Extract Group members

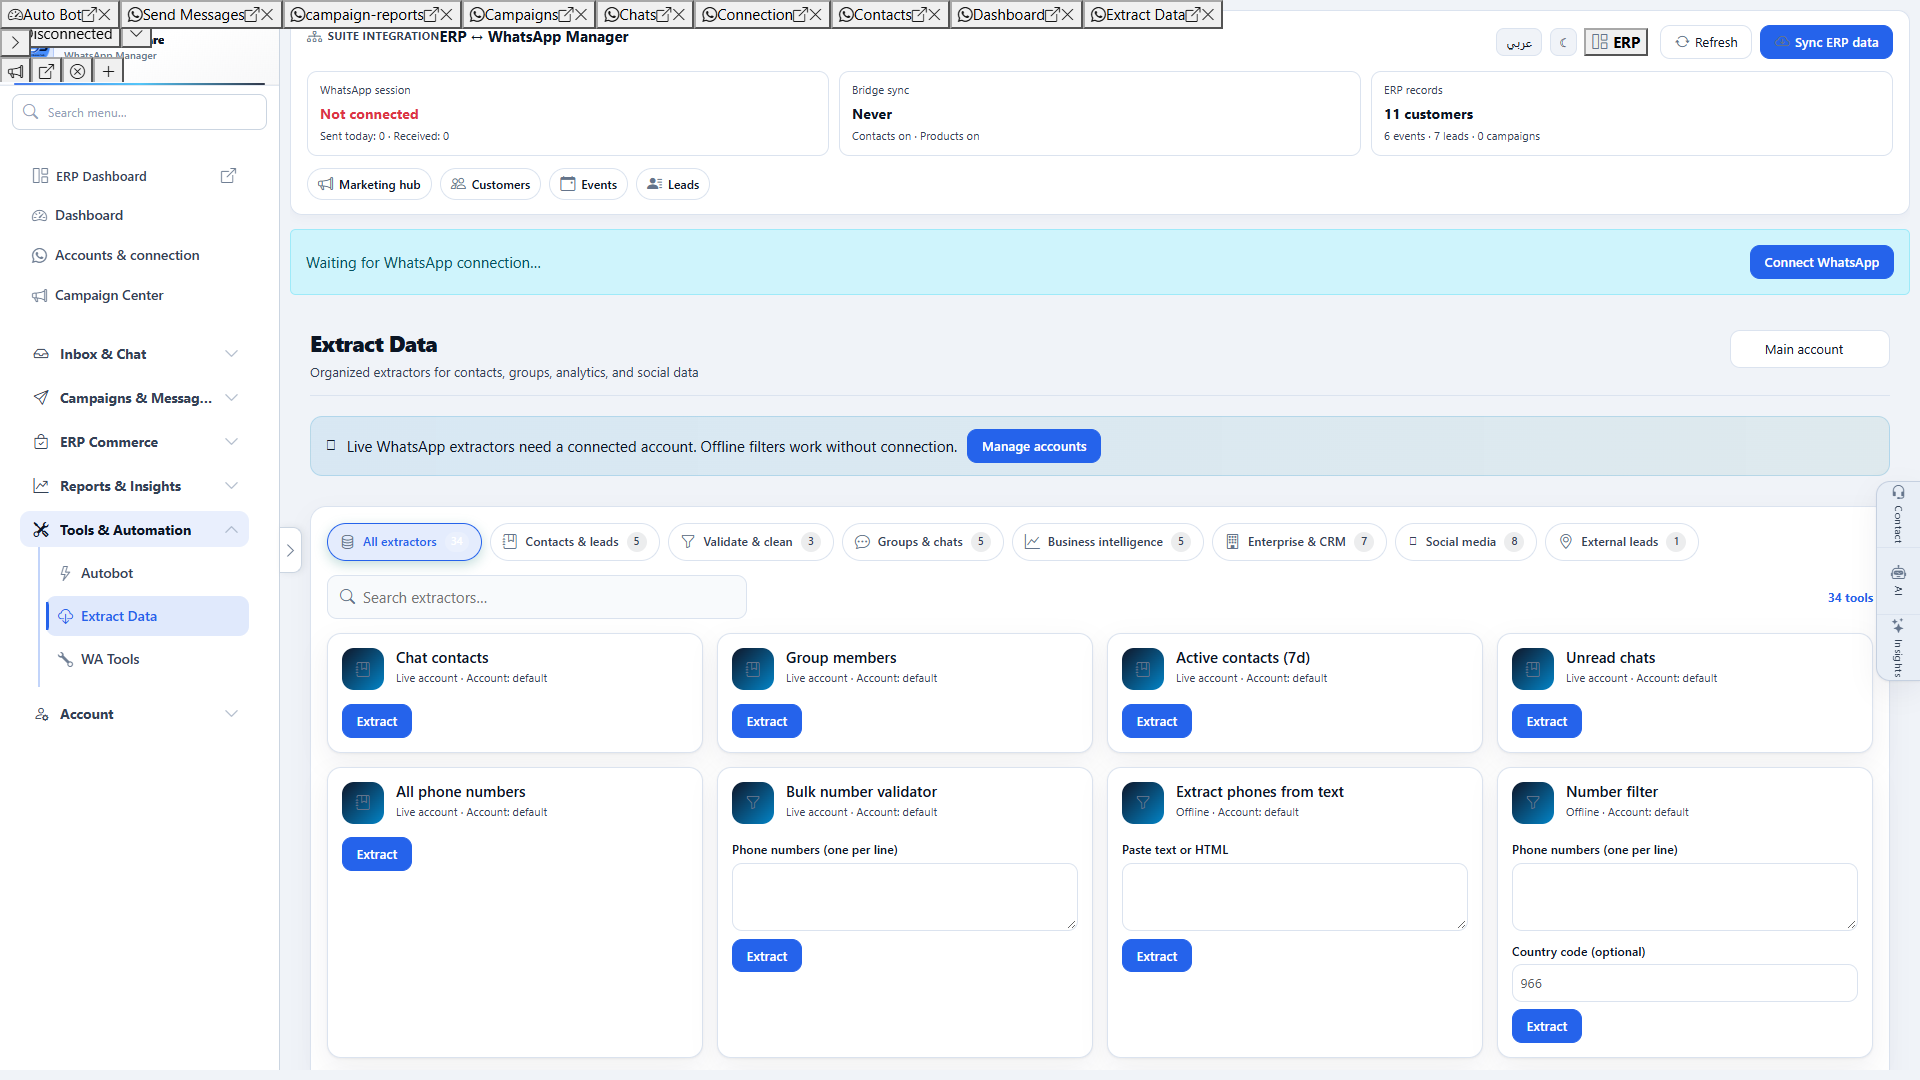point(767,721)
